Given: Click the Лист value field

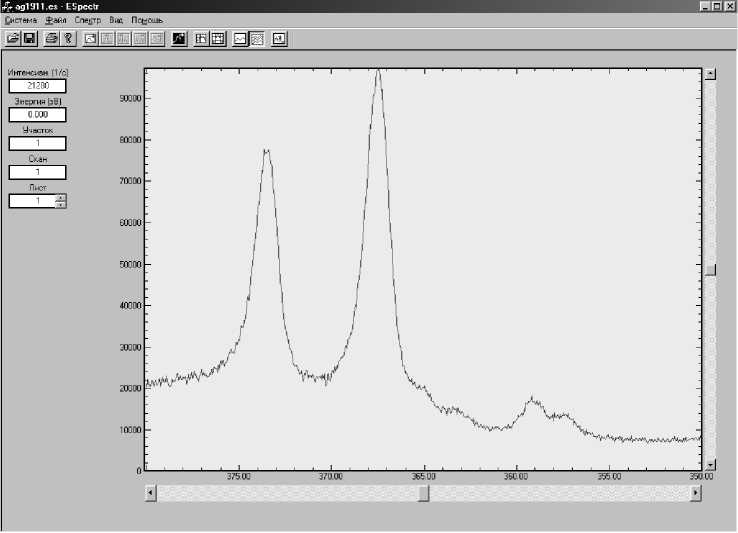Looking at the screenshot, I should click(32, 201).
